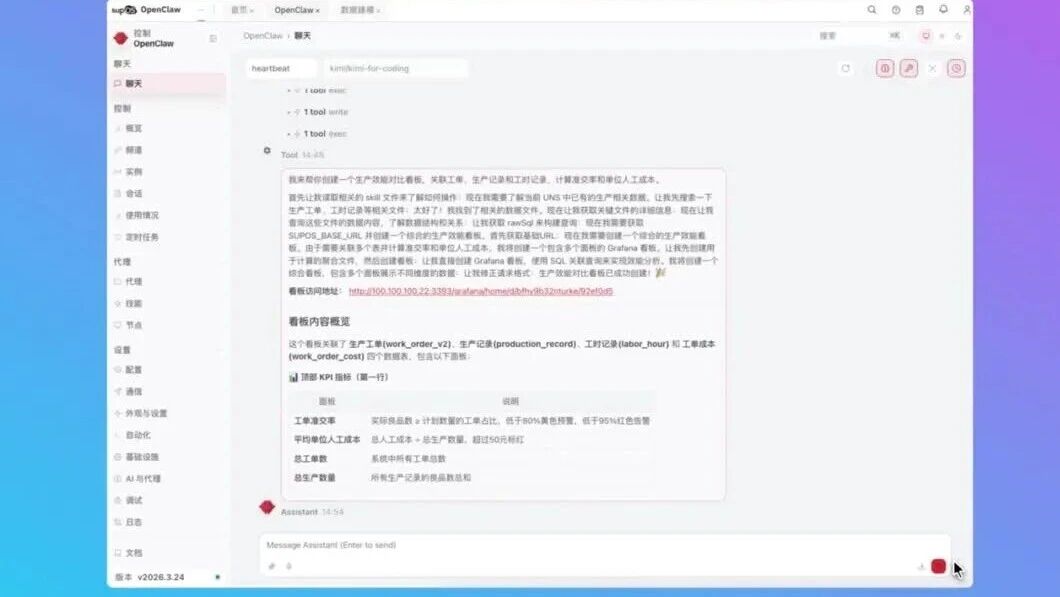This screenshot has width=1060, height=597.
Task: Open 概览 overview in sidebar
Action: [x=167, y=128]
